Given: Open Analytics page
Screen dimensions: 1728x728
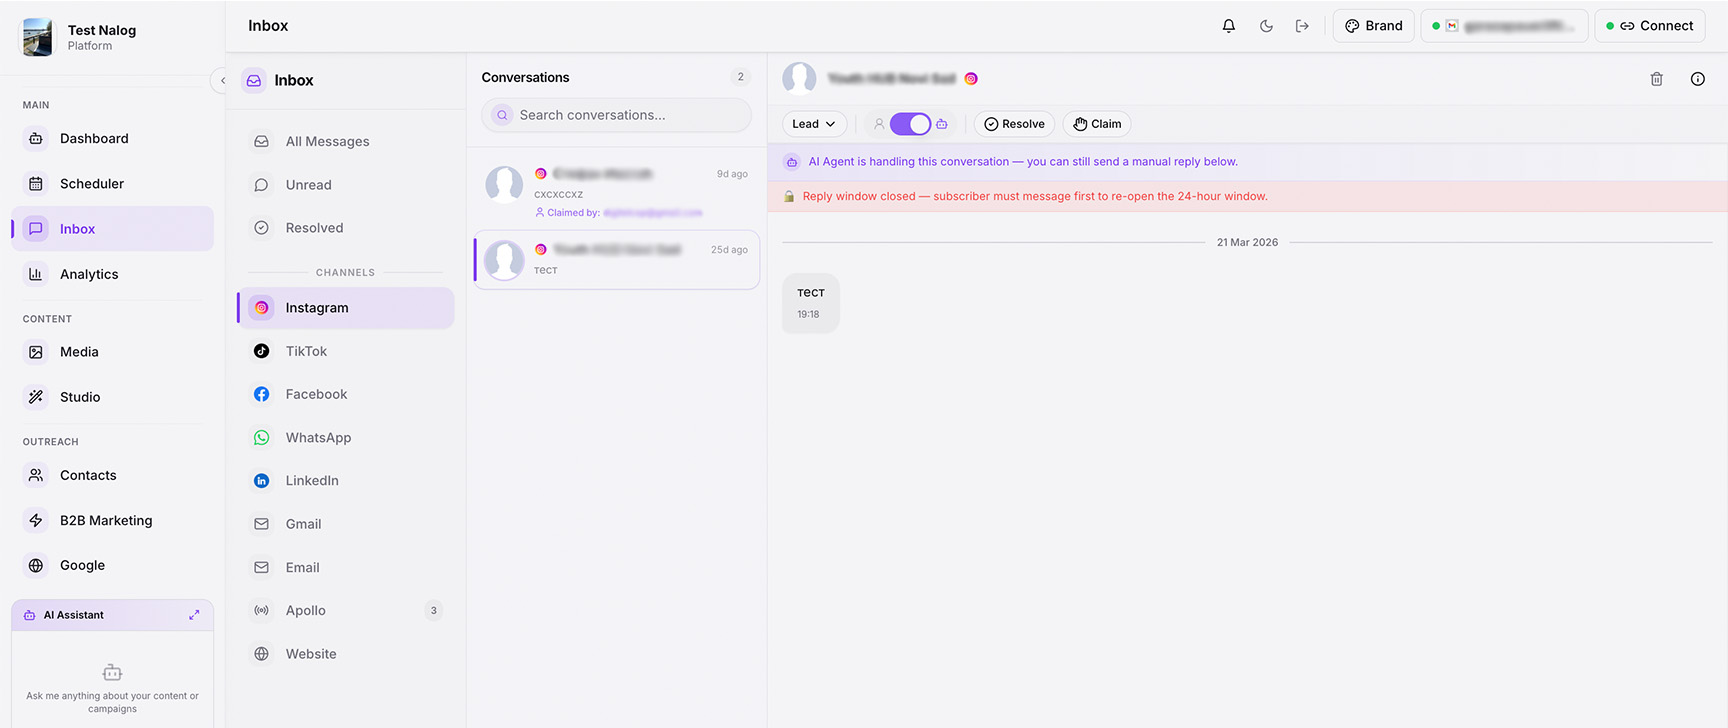Looking at the screenshot, I should click(112, 274).
